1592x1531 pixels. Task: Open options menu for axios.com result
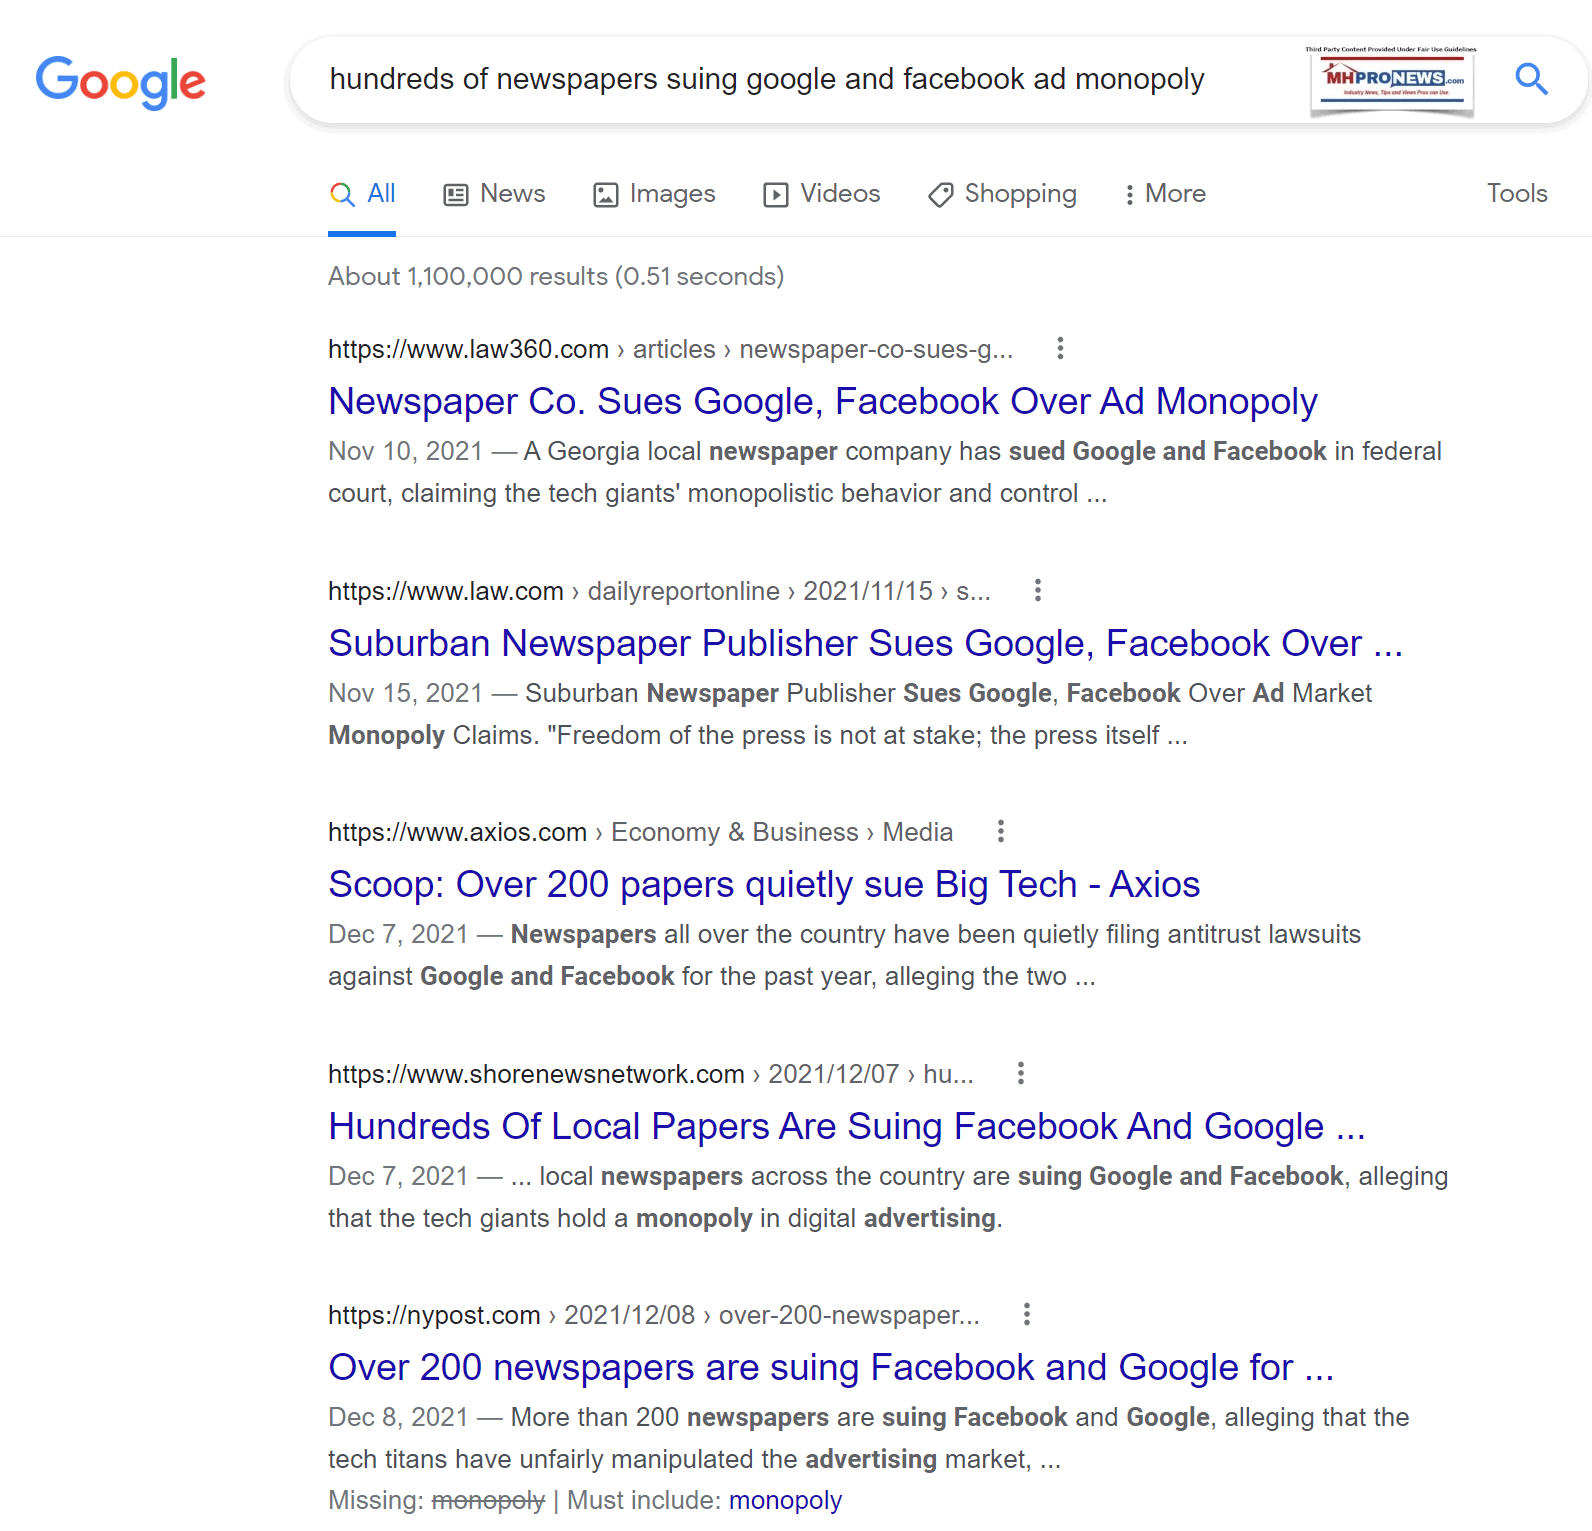(x=1000, y=832)
